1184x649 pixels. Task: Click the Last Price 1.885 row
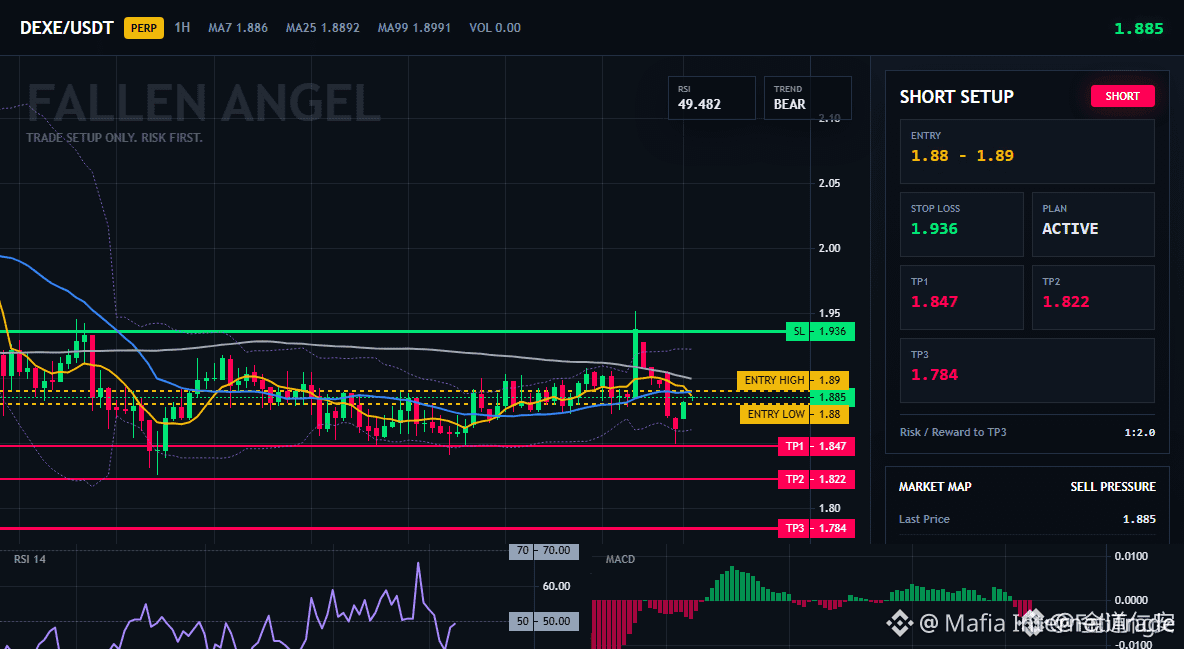(1027, 519)
